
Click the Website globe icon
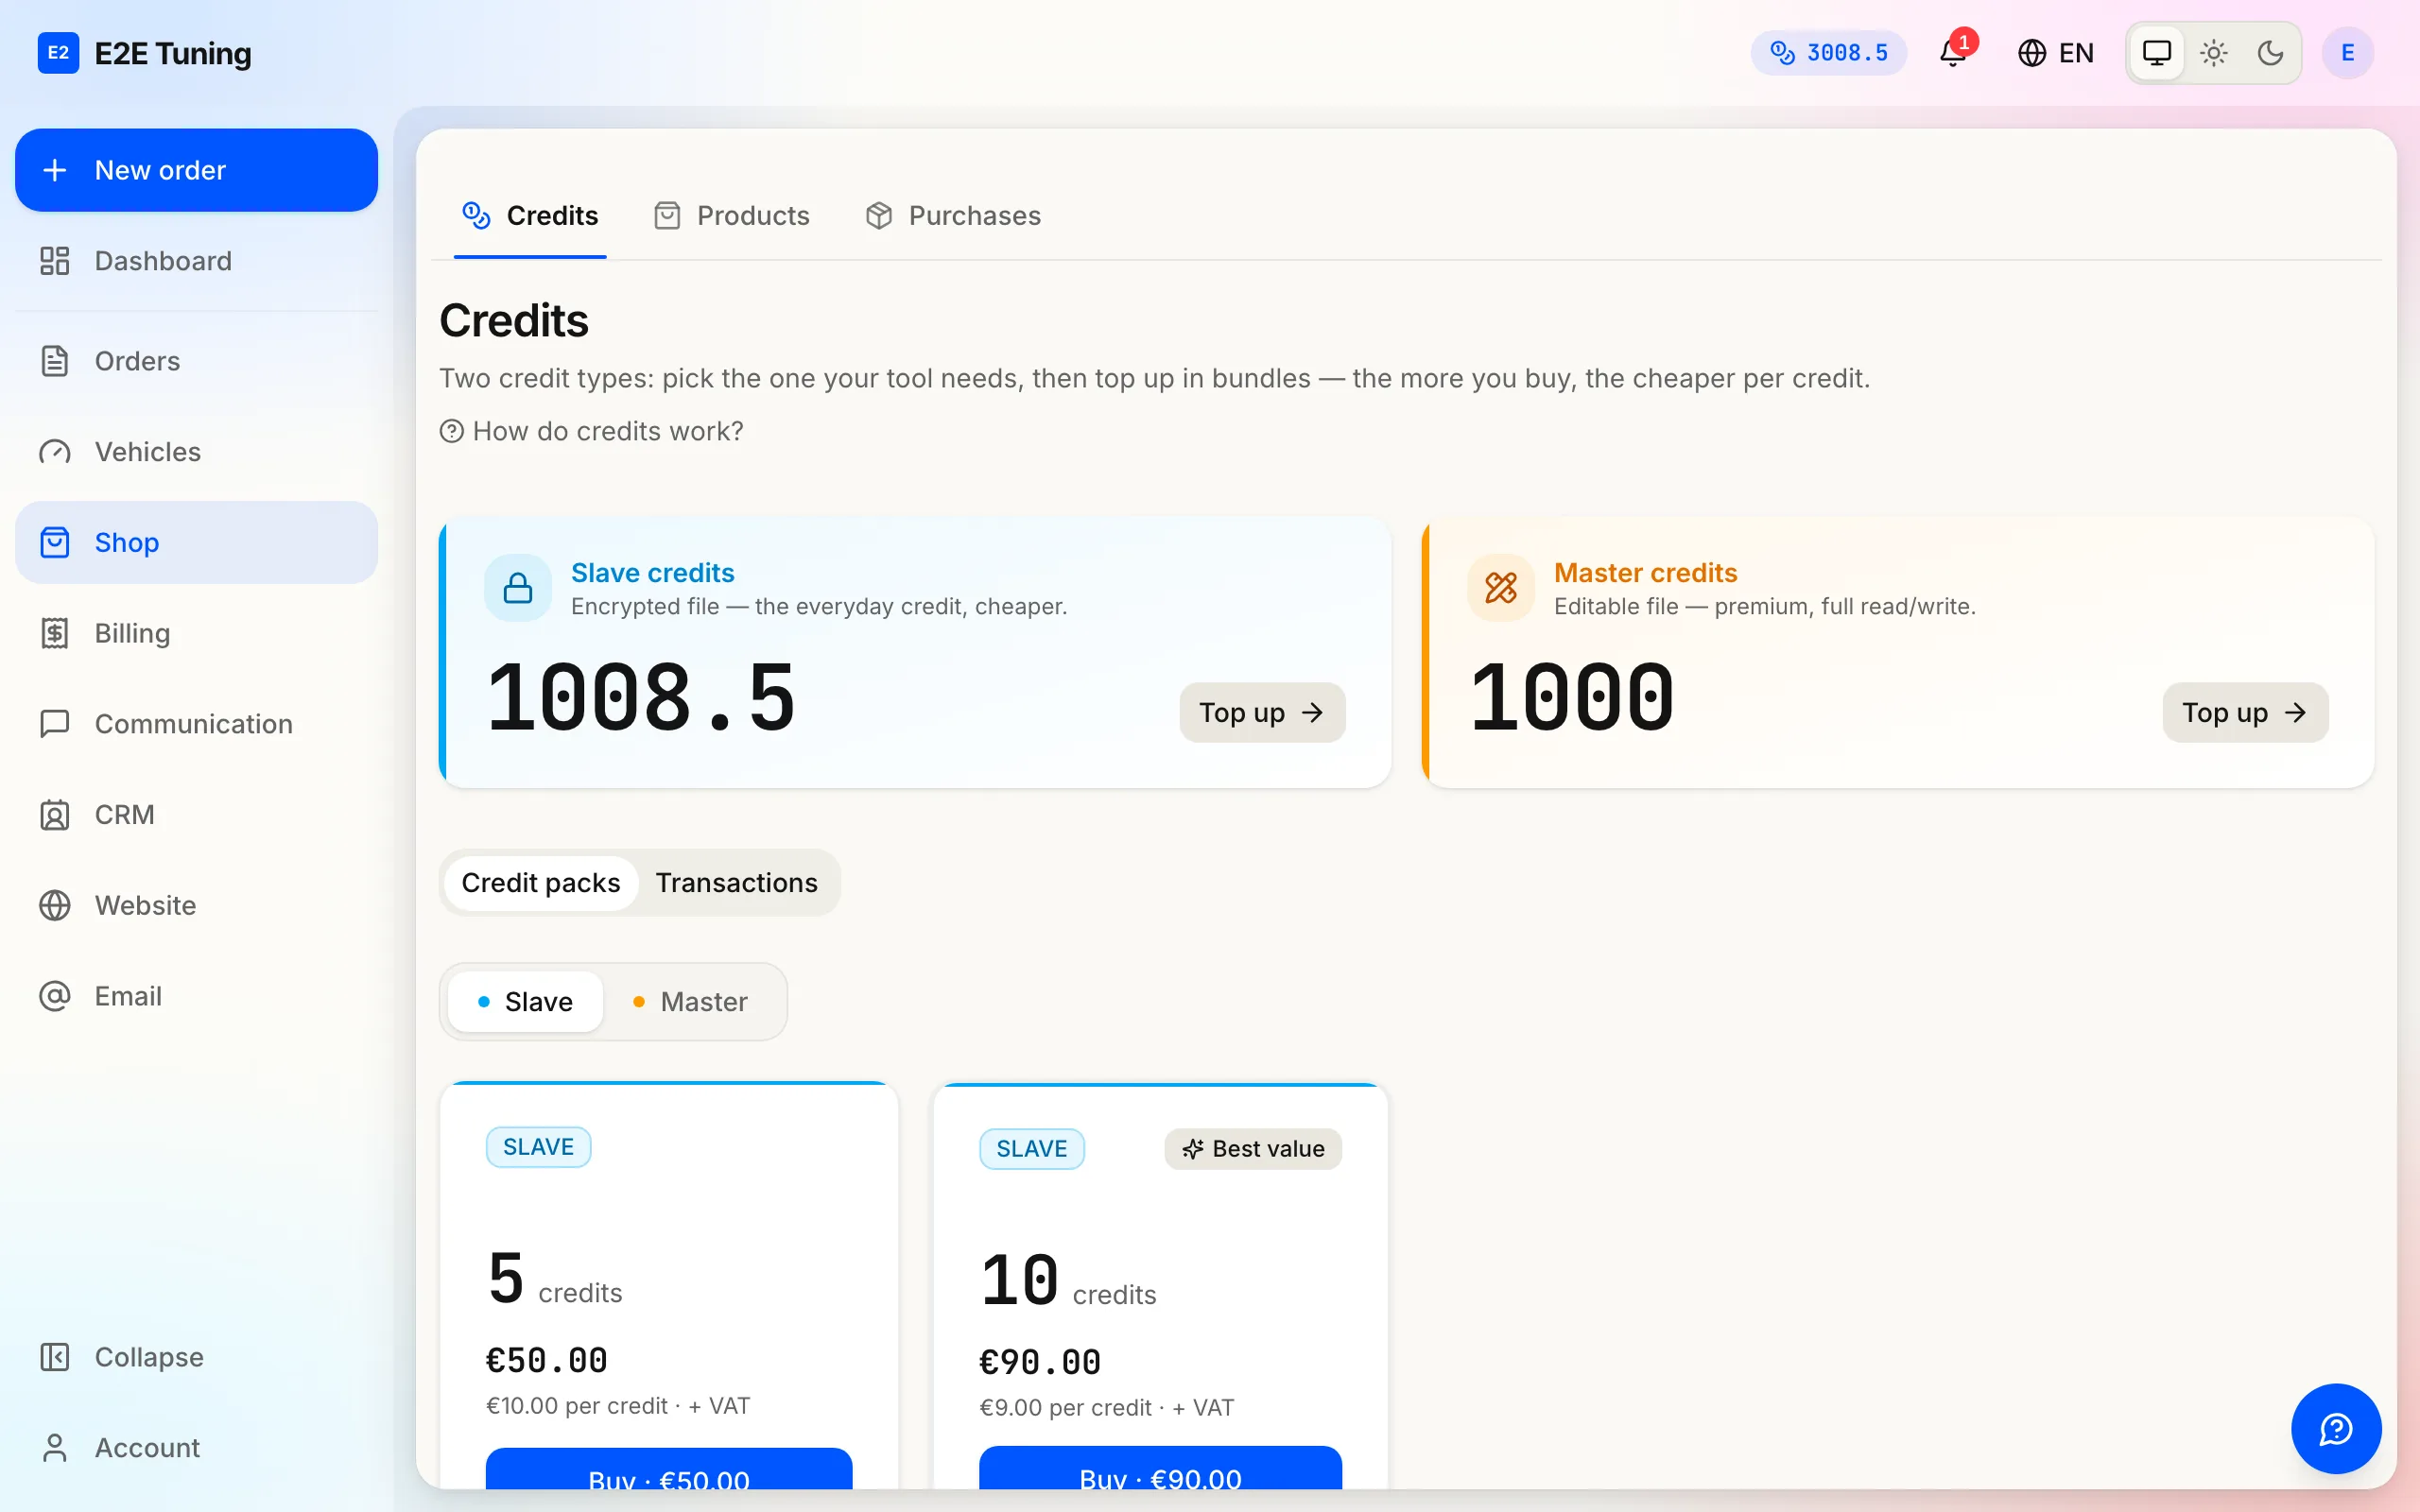click(x=55, y=905)
